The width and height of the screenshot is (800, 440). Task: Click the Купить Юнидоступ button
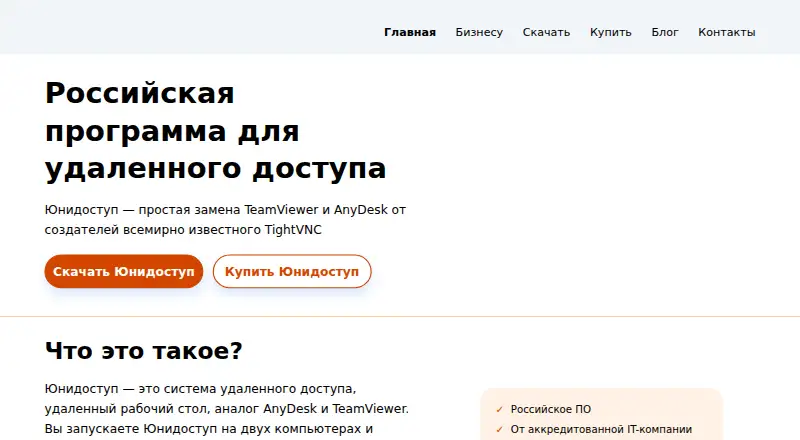[292, 272]
